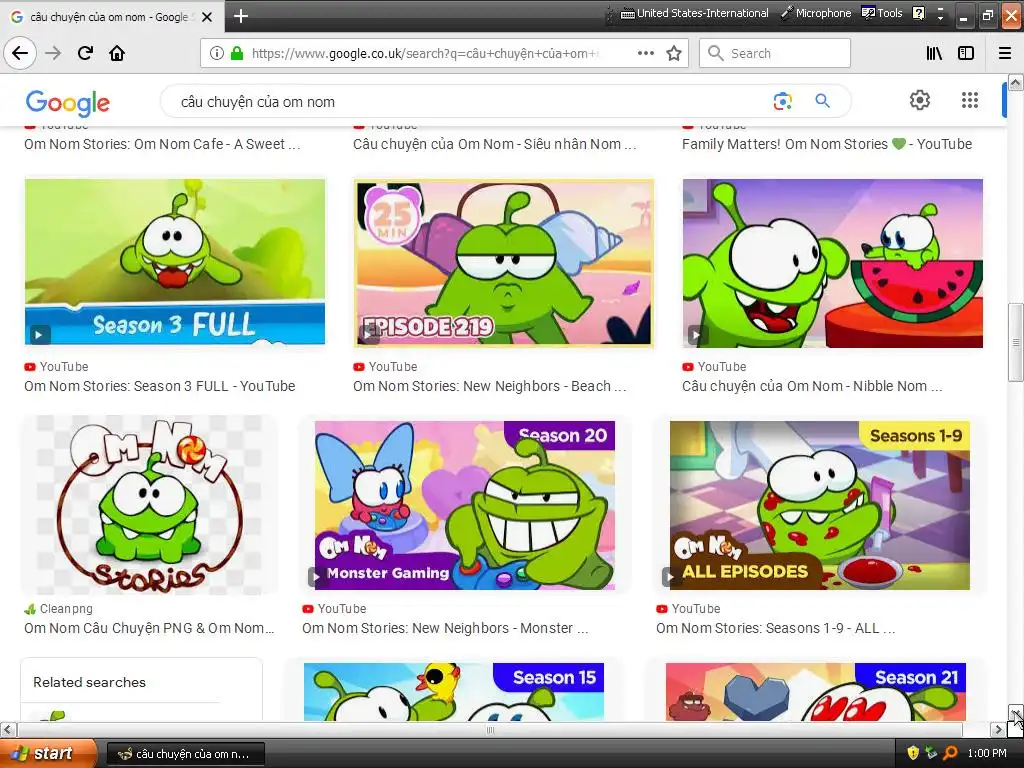Image resolution: width=1024 pixels, height=768 pixels.
Task: Toggle the browser sidebar view
Action: point(966,53)
